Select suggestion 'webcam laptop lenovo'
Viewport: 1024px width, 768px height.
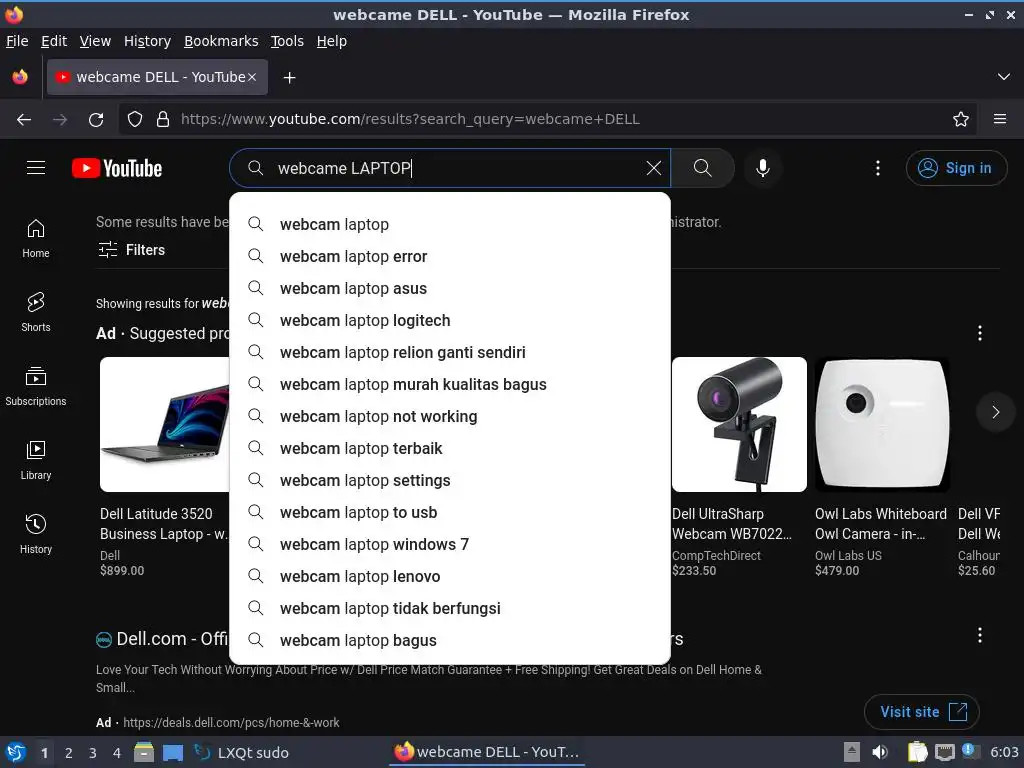pos(450,576)
